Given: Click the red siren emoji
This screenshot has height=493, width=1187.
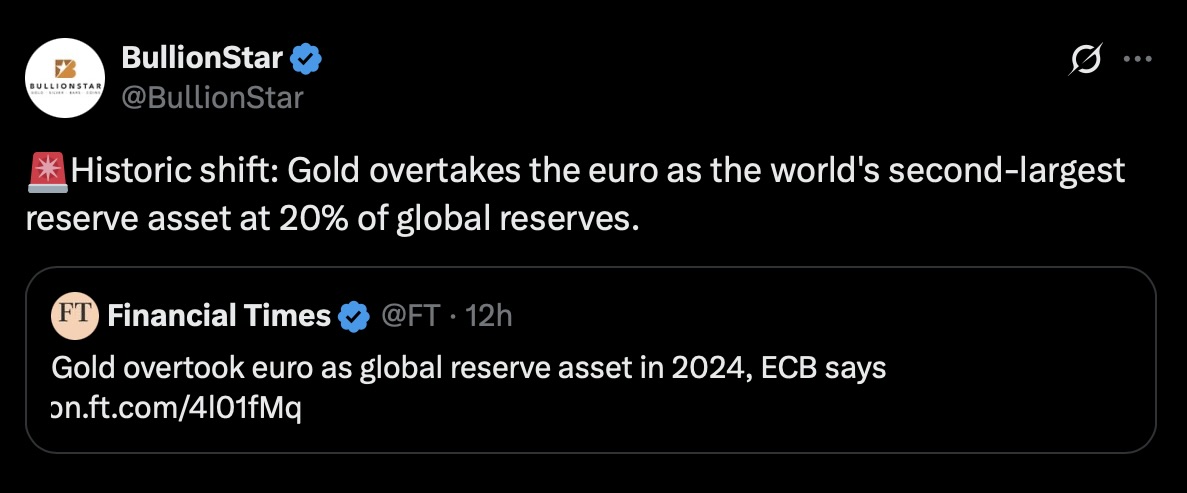Looking at the screenshot, I should pos(47,172).
